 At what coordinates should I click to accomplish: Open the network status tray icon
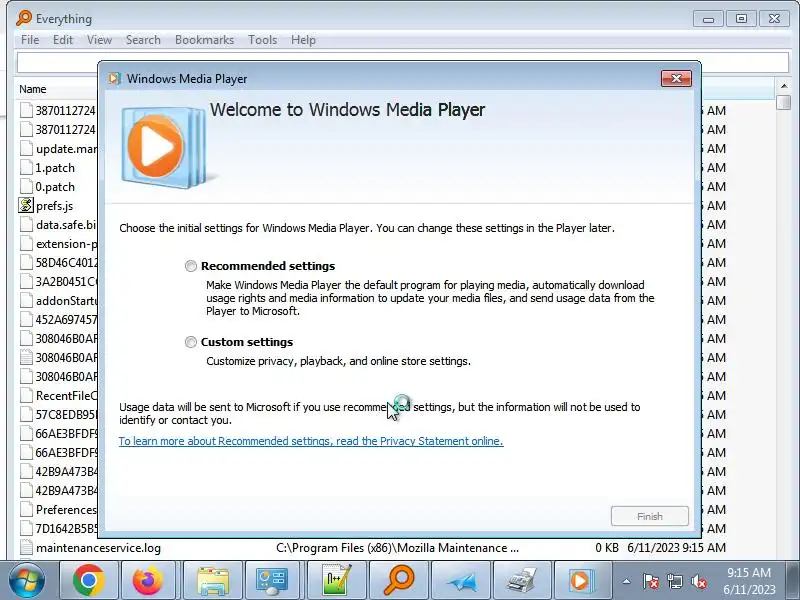(x=674, y=581)
